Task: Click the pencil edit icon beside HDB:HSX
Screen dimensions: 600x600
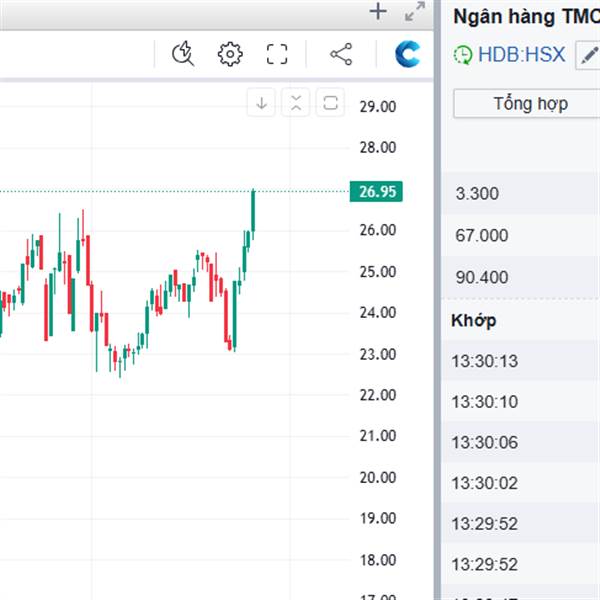Action: [x=589, y=55]
